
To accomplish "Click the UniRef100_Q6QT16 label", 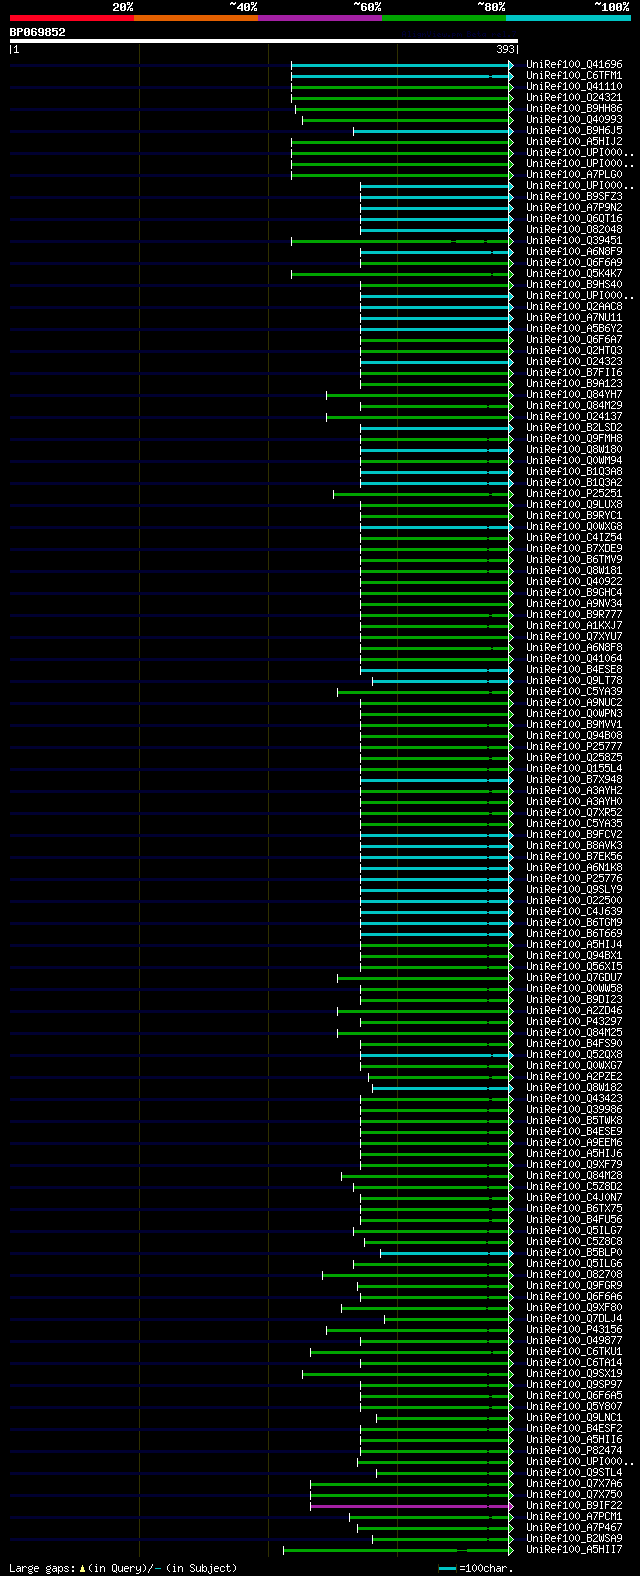I will 574,219.
